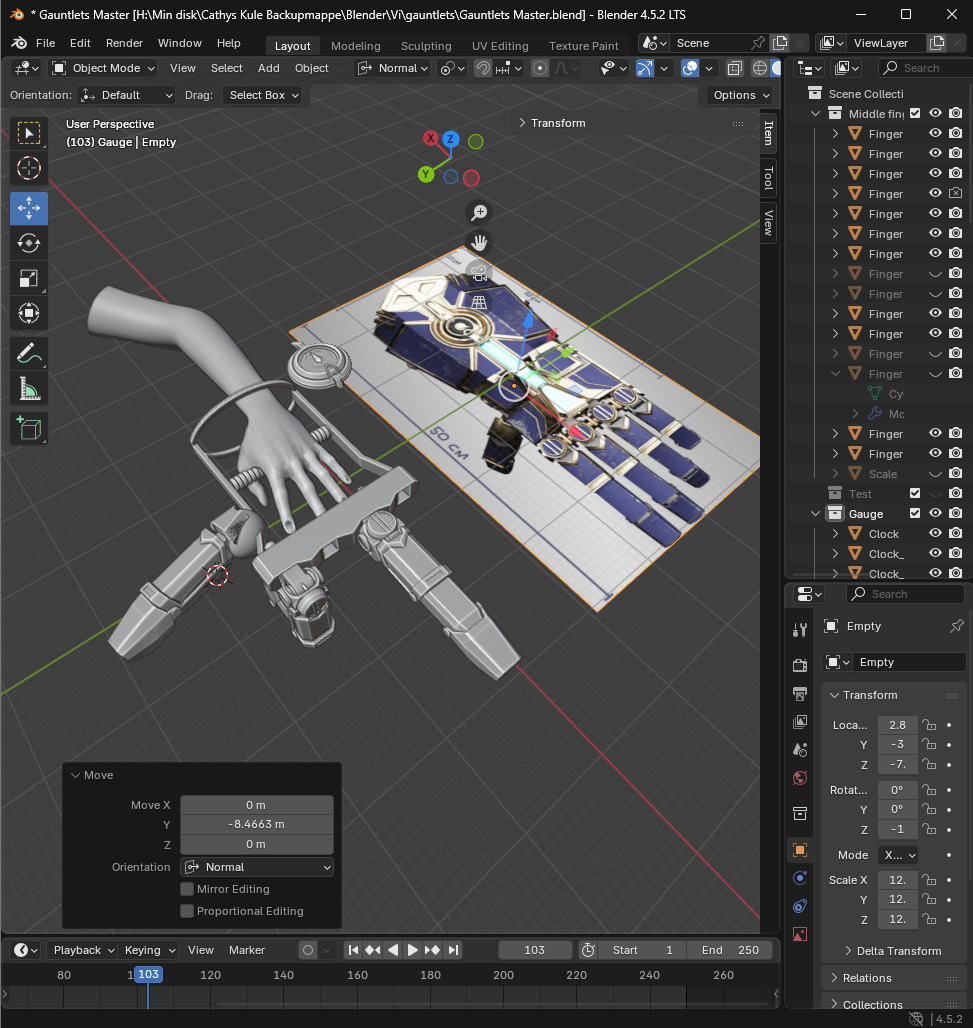Open the Add menu in viewport header
The height and width of the screenshot is (1028, 973).
[269, 68]
